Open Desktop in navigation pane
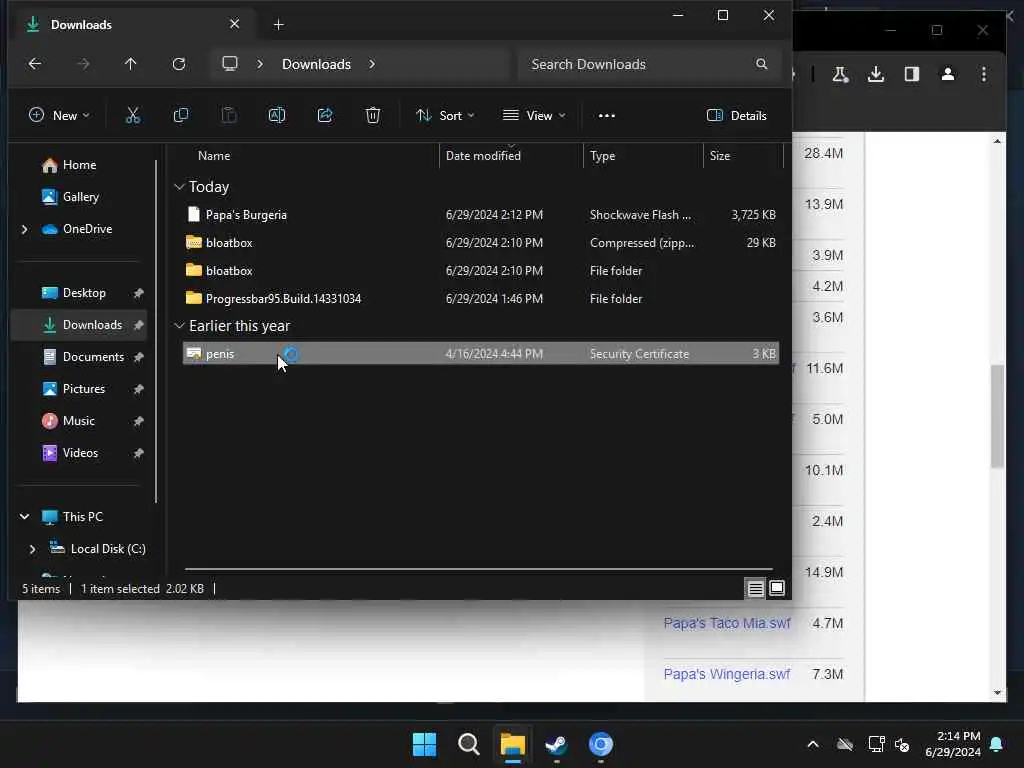Screen dimensions: 1024x768 pos(78,293)
